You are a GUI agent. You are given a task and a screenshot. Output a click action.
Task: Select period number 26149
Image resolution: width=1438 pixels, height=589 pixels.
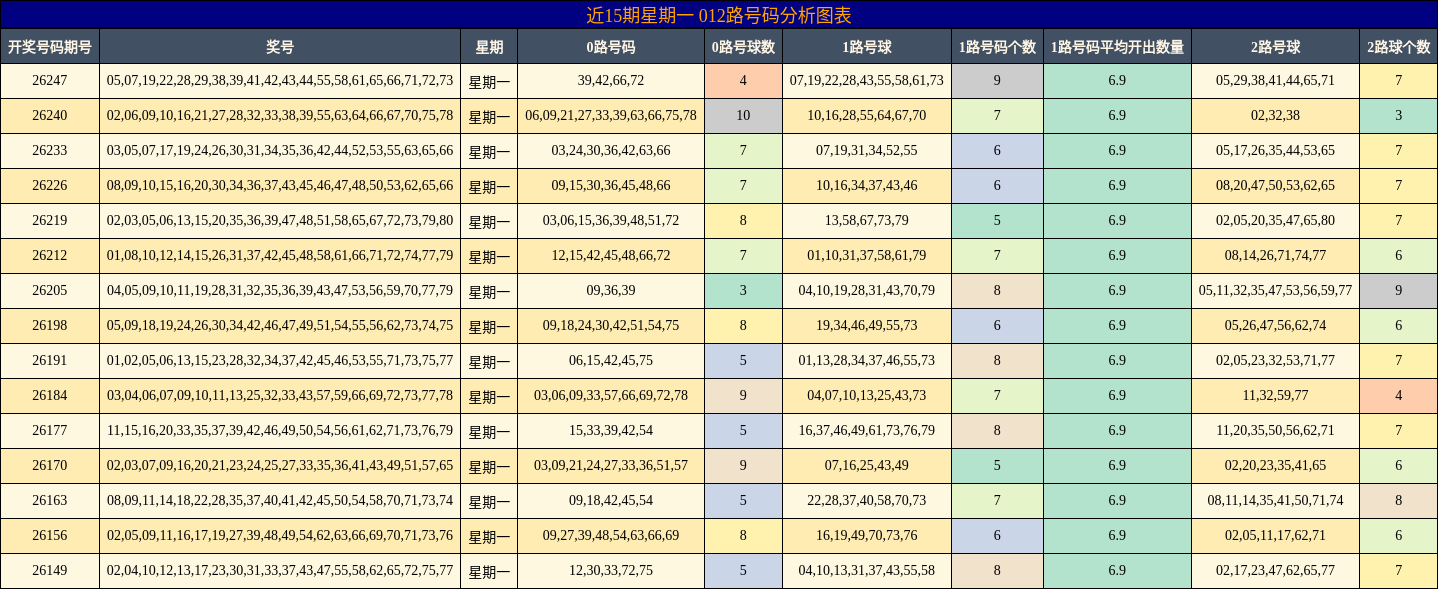click(50, 571)
